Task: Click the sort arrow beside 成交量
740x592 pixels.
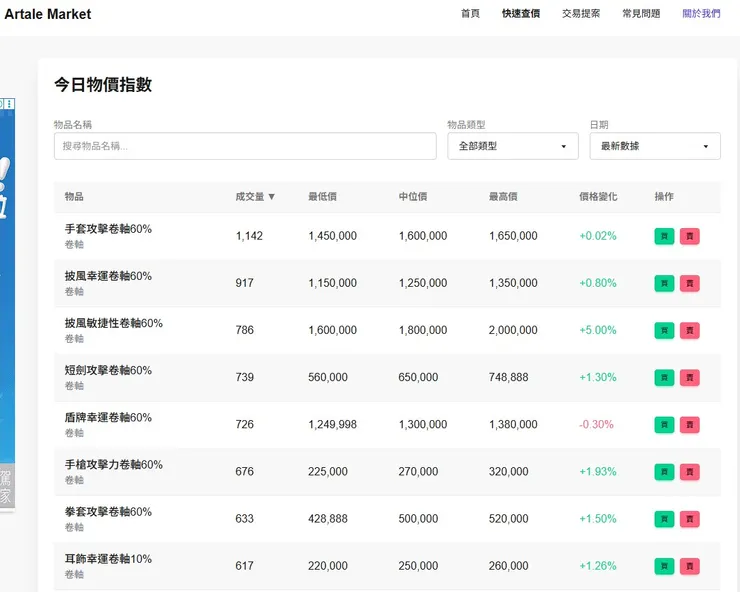Action: (271, 197)
